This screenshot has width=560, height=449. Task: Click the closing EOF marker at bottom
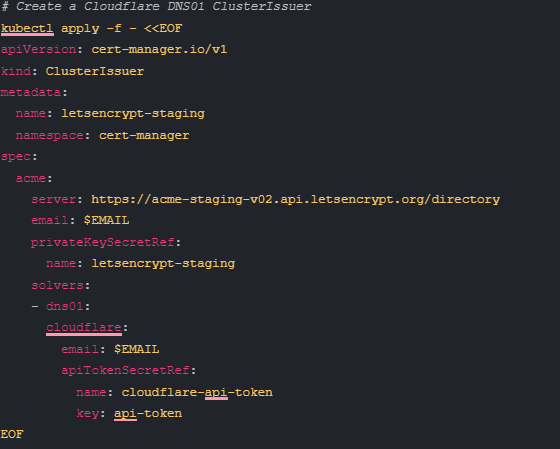pyautogui.click(x=12, y=435)
